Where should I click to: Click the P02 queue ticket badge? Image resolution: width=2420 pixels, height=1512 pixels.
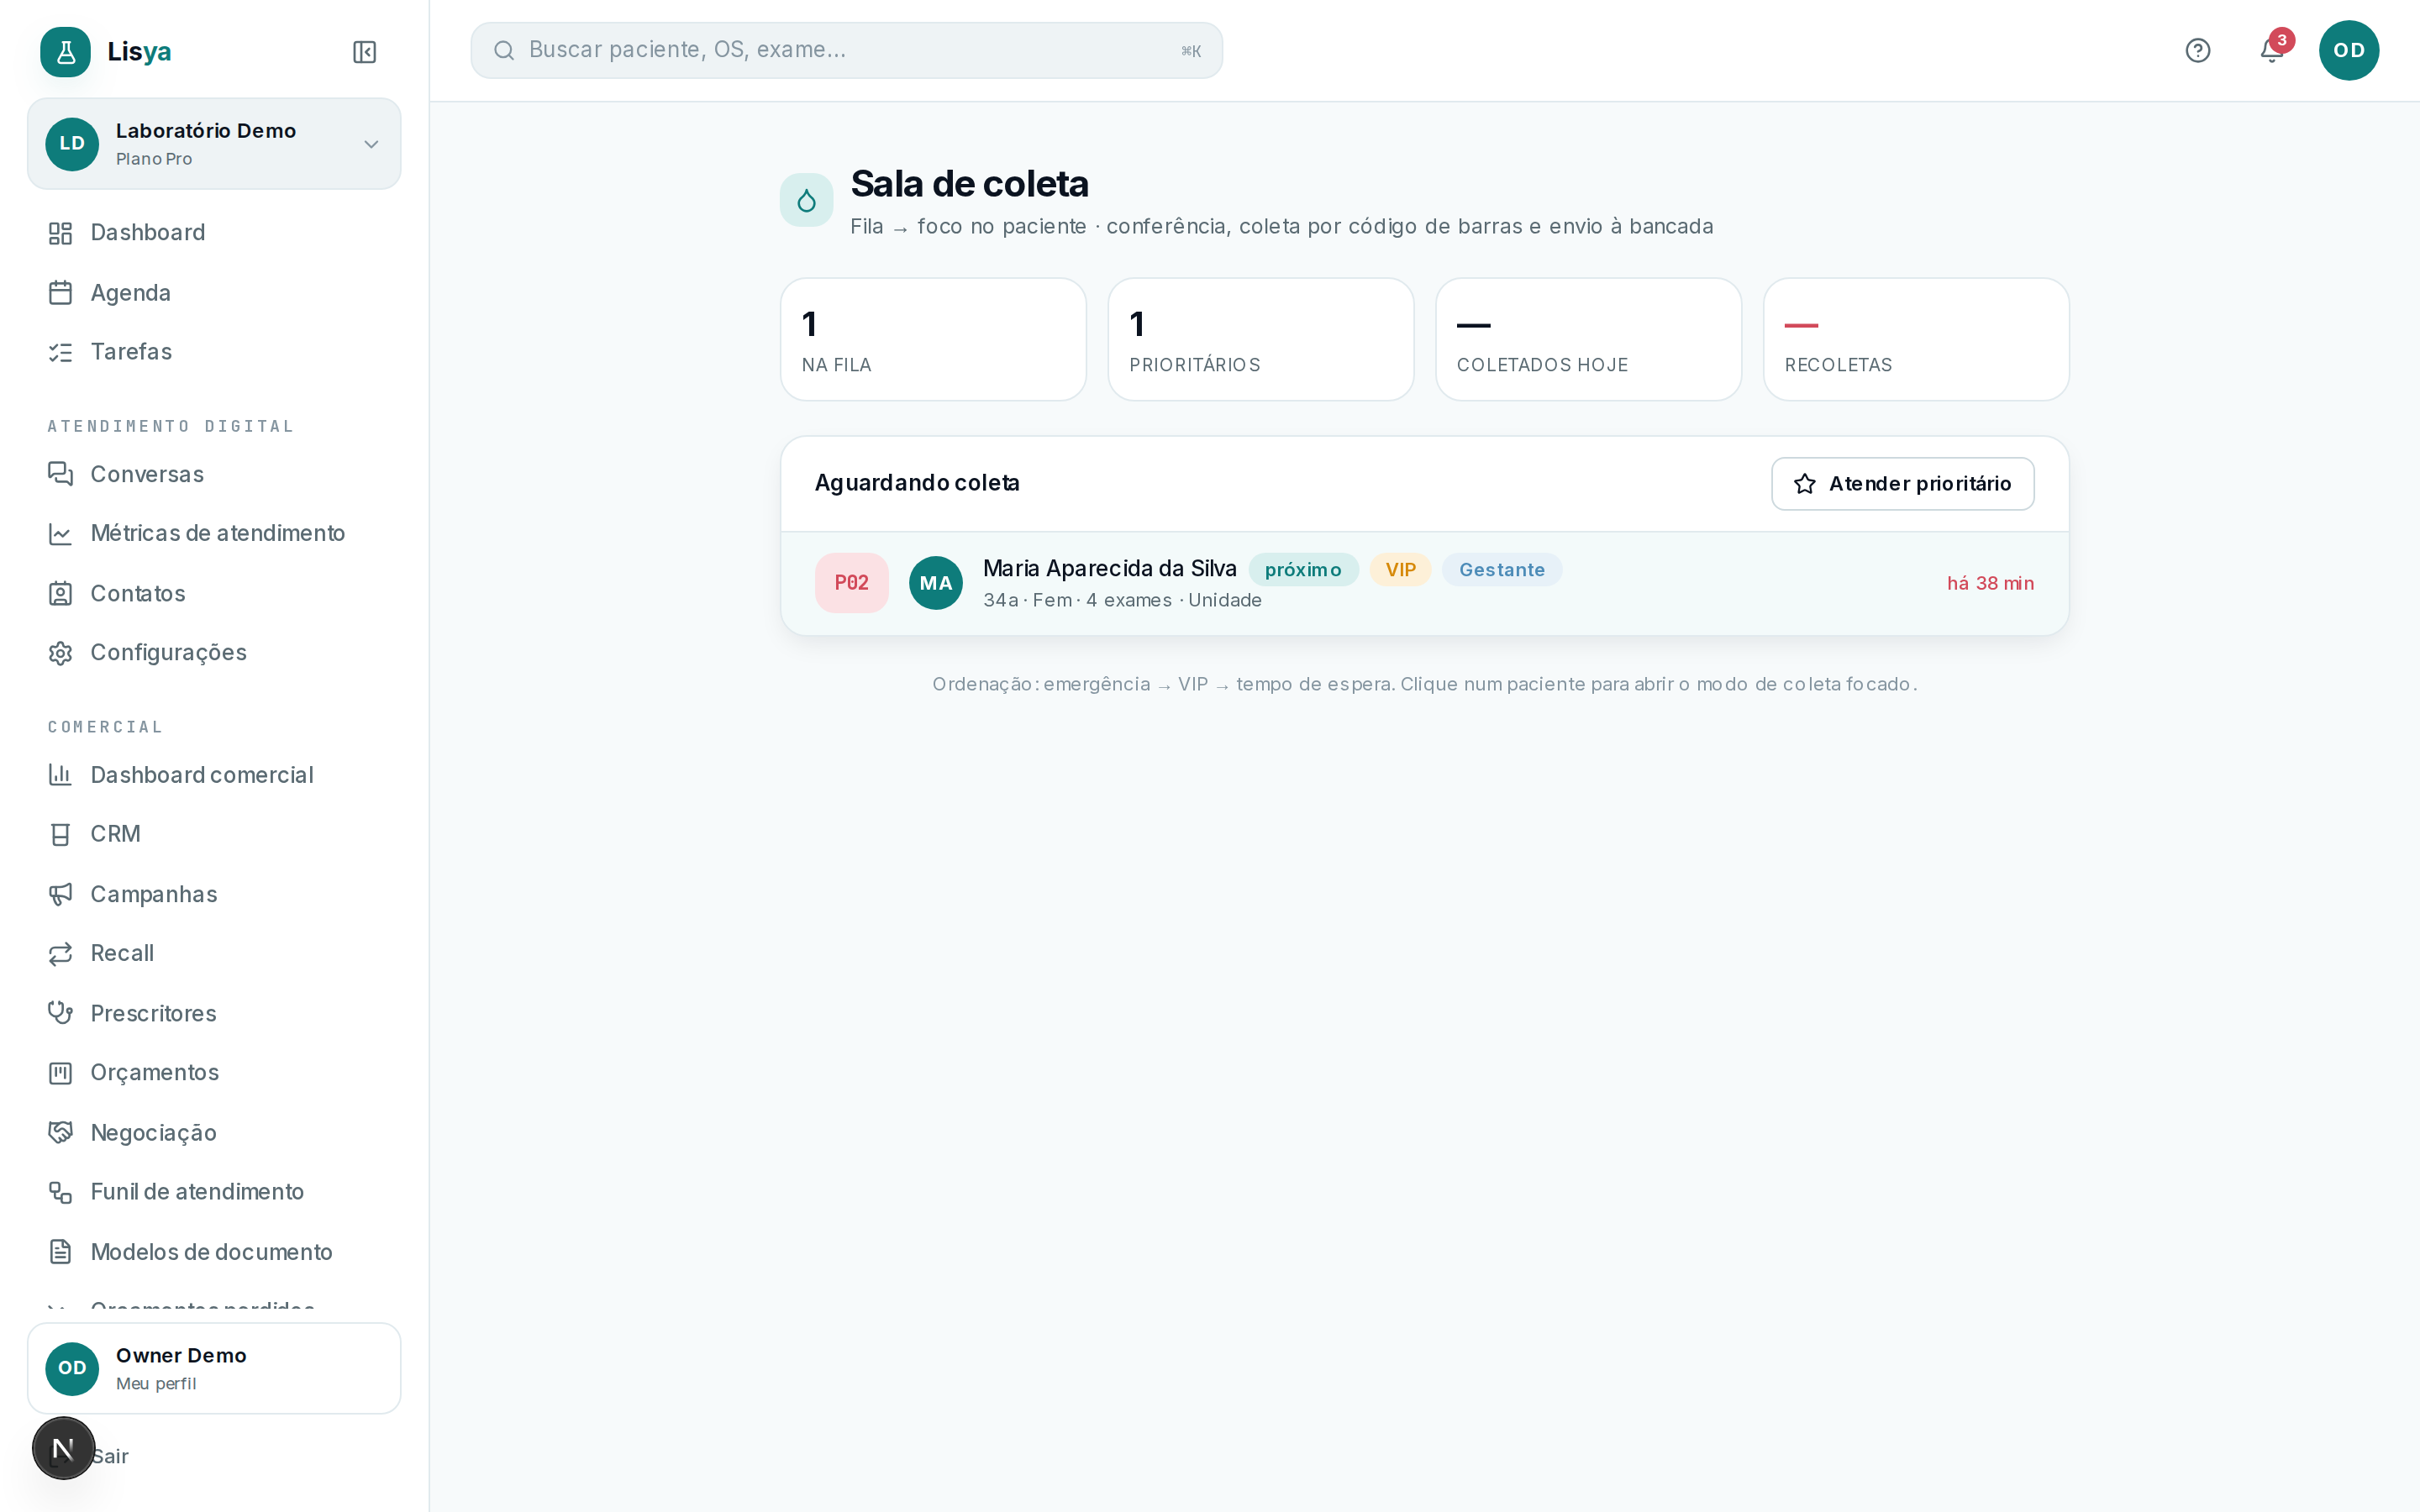(851, 583)
